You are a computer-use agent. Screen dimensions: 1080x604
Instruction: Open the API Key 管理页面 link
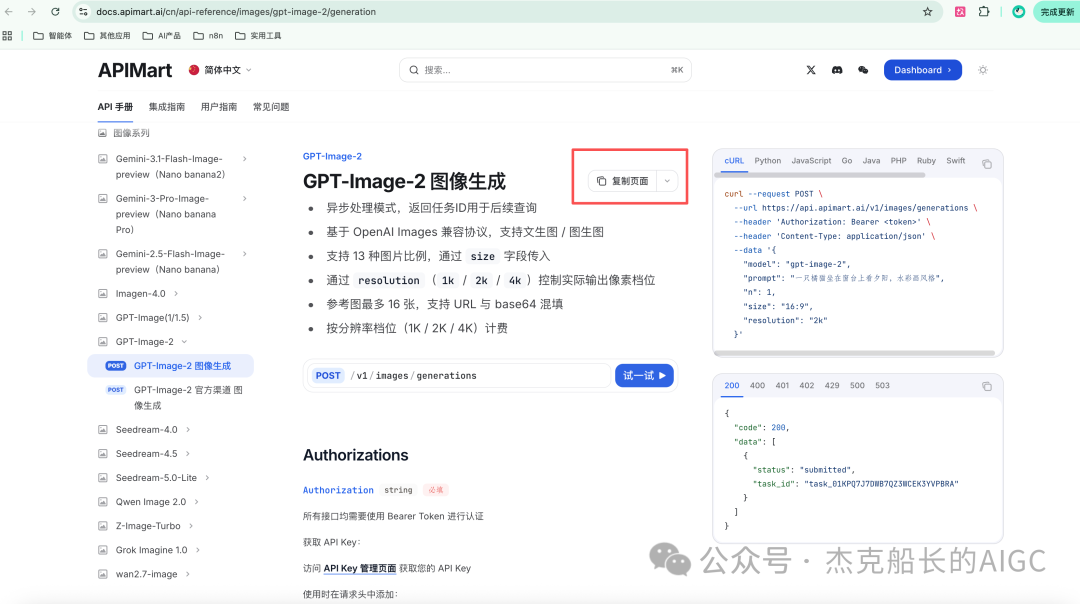[360, 568]
